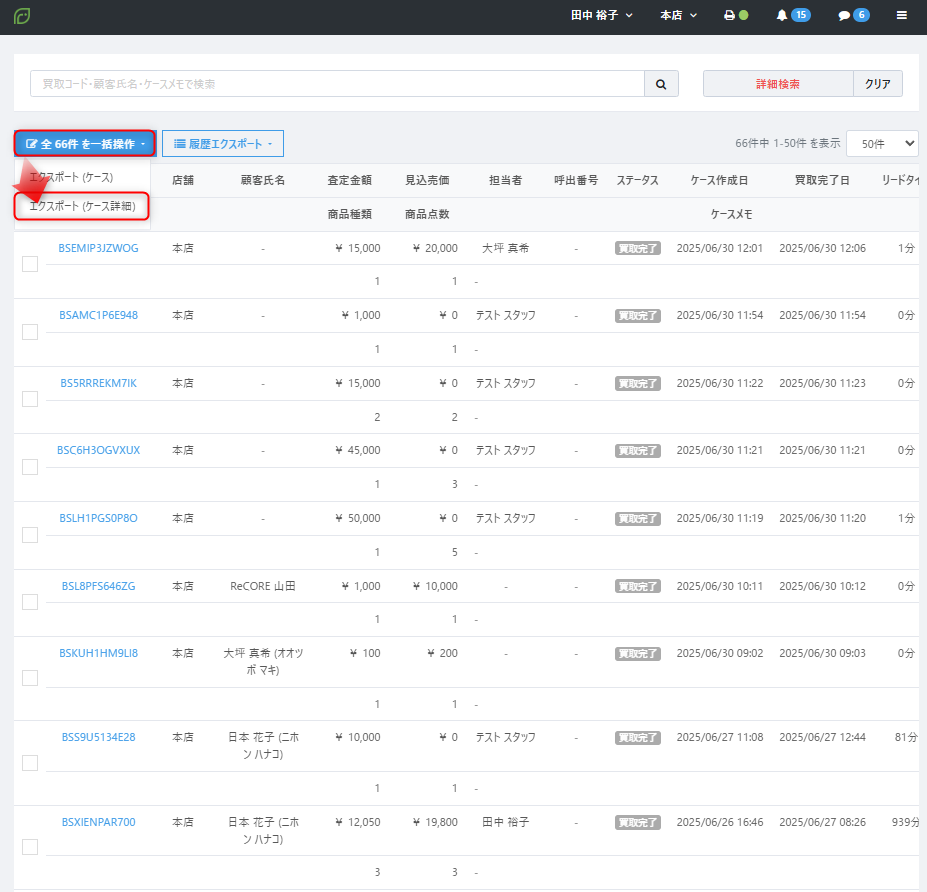
Task: Expand the 田中 裕子 user dropdown
Action: pos(601,16)
